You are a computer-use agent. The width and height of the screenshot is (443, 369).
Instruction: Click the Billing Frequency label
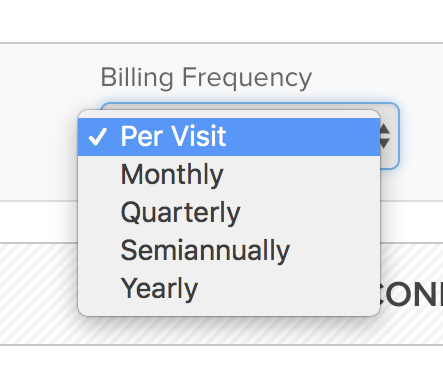point(206,78)
